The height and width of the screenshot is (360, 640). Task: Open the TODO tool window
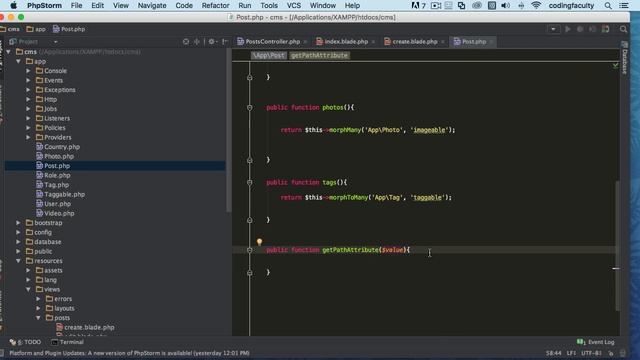[x=25, y=342]
